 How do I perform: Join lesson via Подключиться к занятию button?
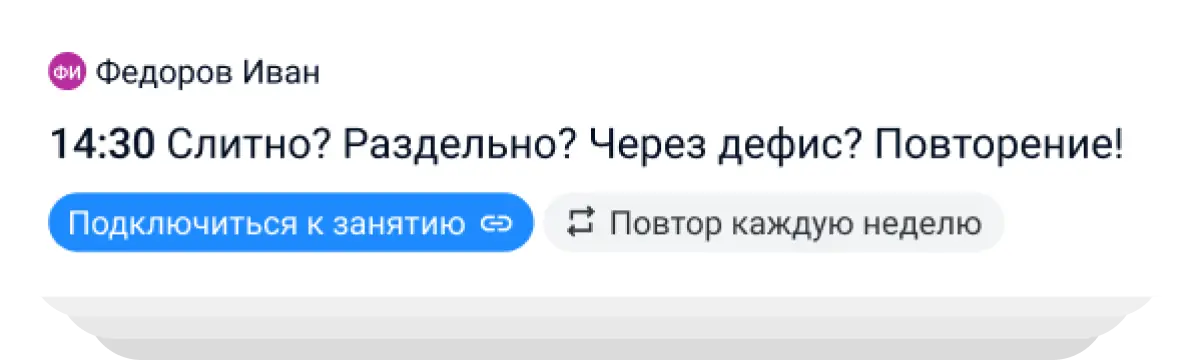pyautogui.click(x=291, y=222)
